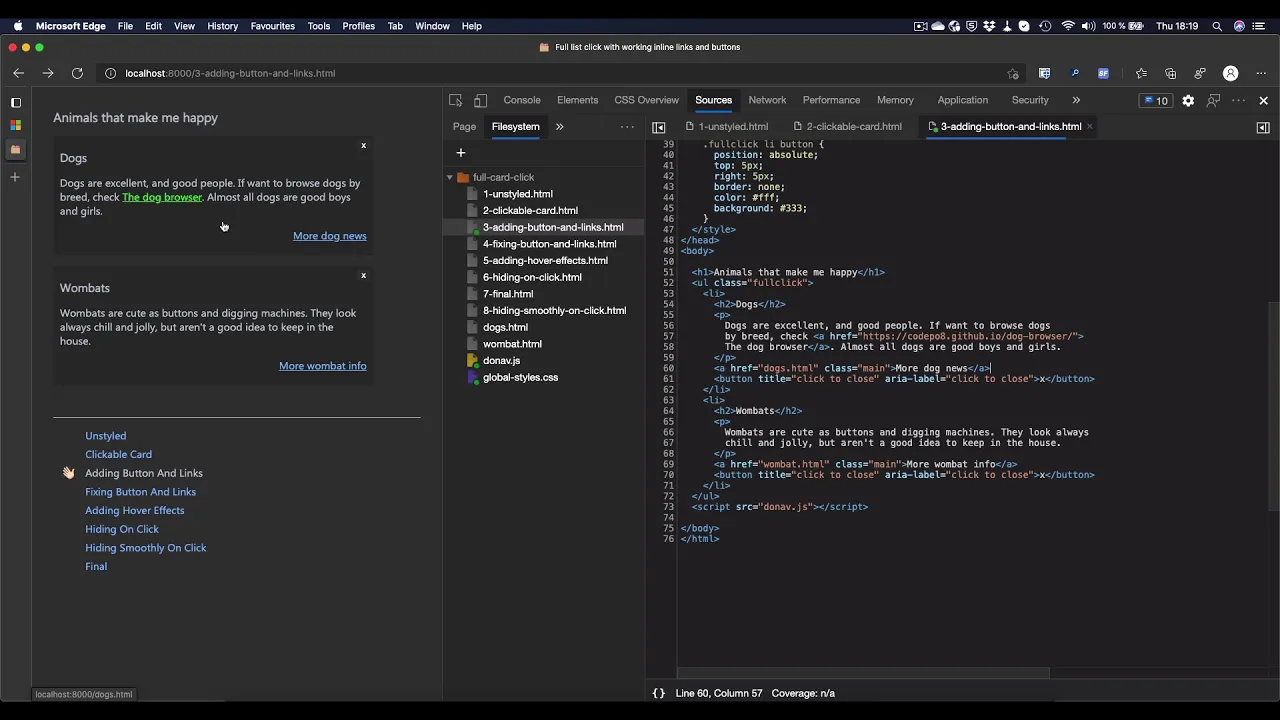
Task: Open navigator pane three-dot options
Action: 627,127
